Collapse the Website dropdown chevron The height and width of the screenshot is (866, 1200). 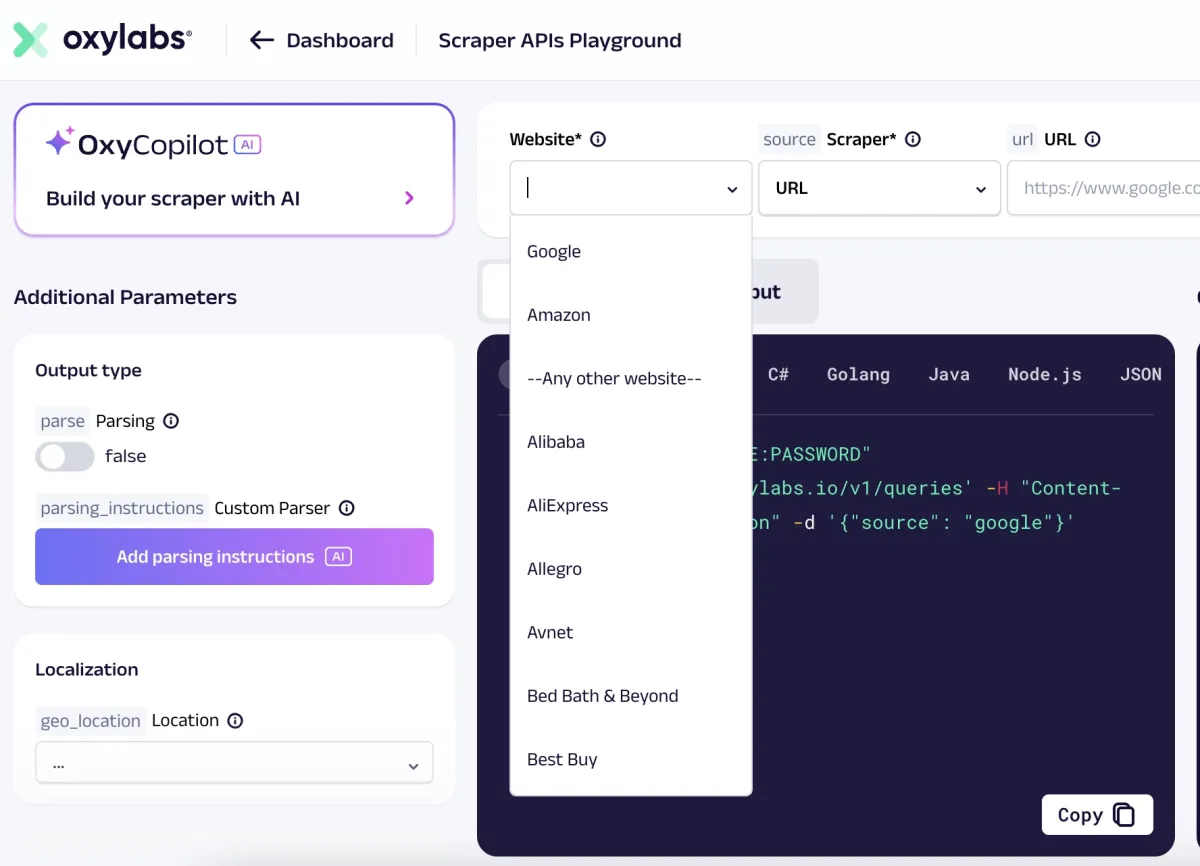click(732, 189)
